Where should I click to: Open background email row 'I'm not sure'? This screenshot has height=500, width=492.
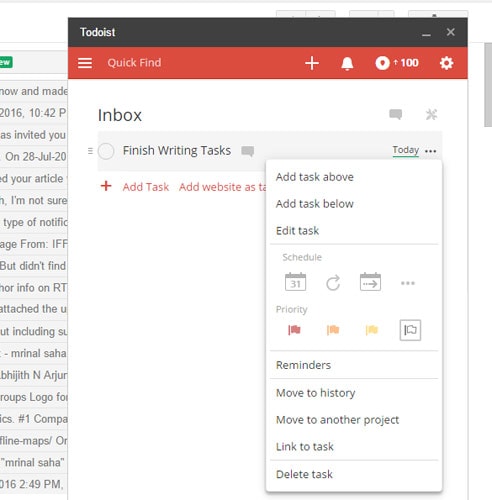(33, 200)
